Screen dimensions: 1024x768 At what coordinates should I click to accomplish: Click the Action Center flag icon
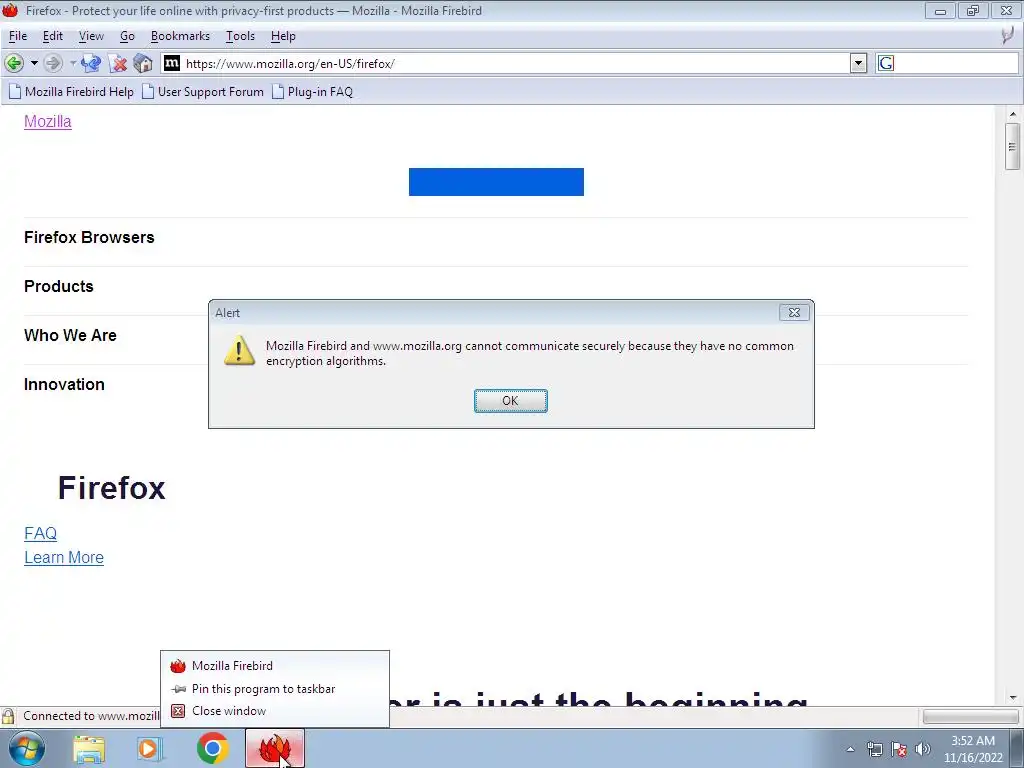pos(899,749)
